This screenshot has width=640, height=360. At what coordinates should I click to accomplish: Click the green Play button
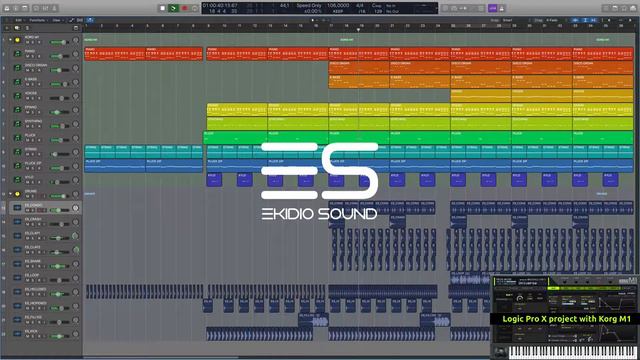173,8
